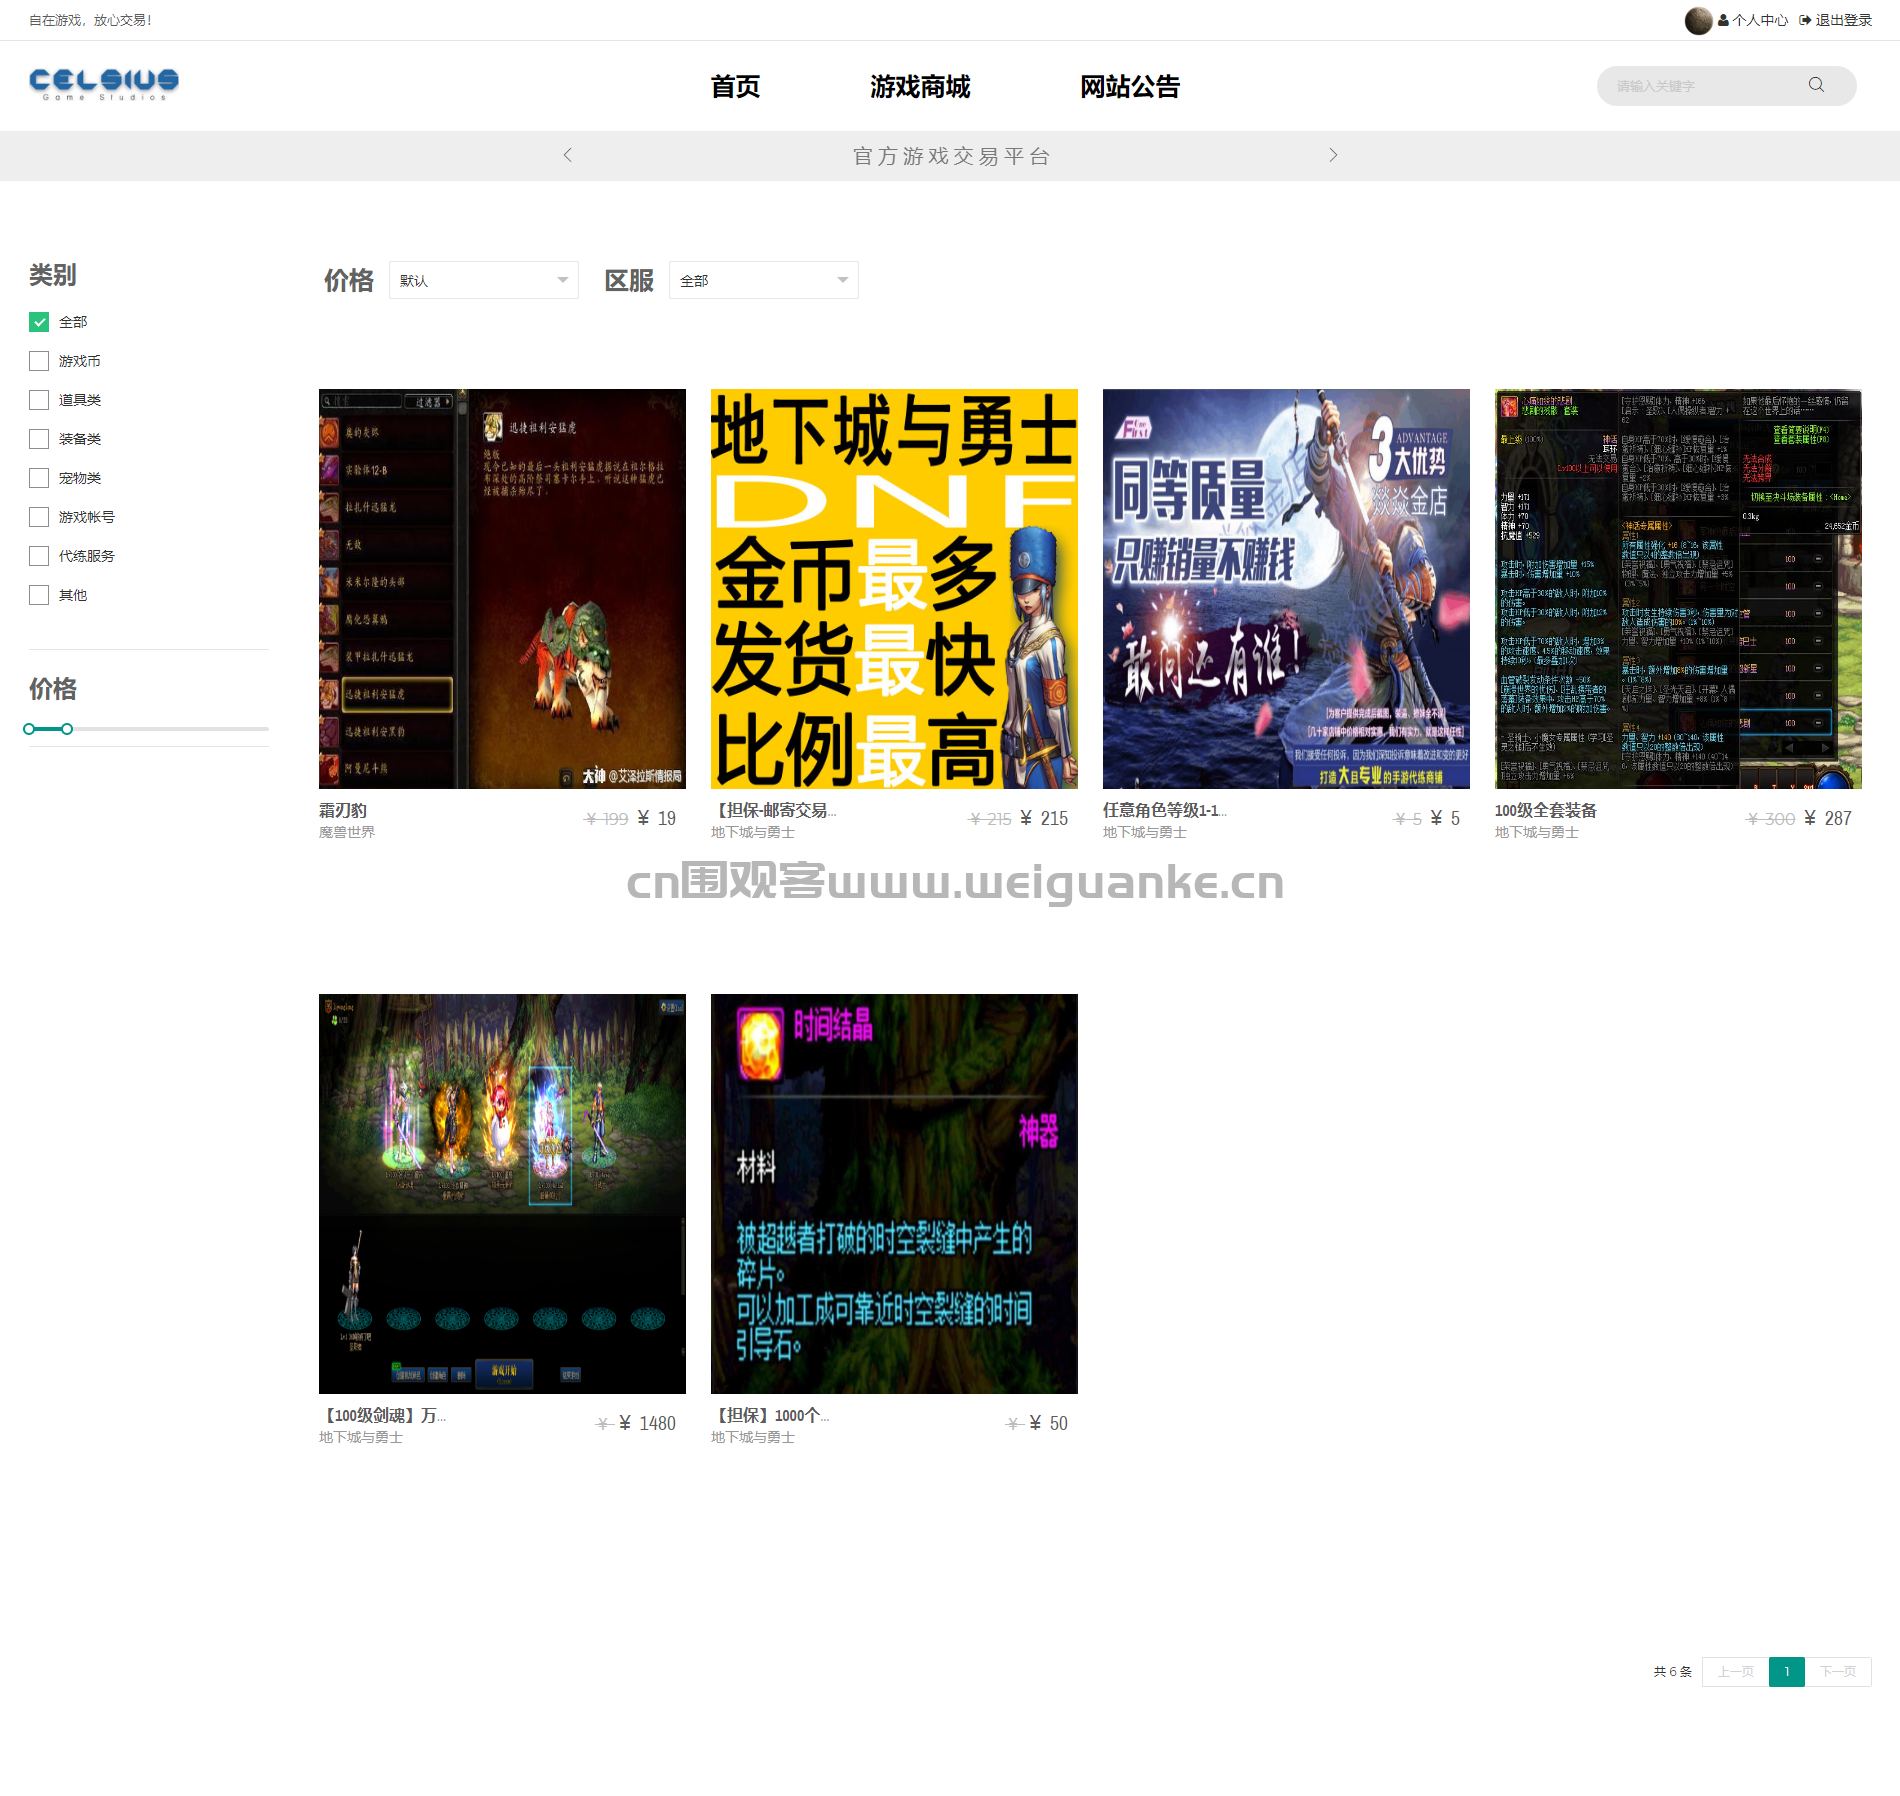Click the right banner arrow
Screen dimensions: 1900x1796
coord(1333,155)
